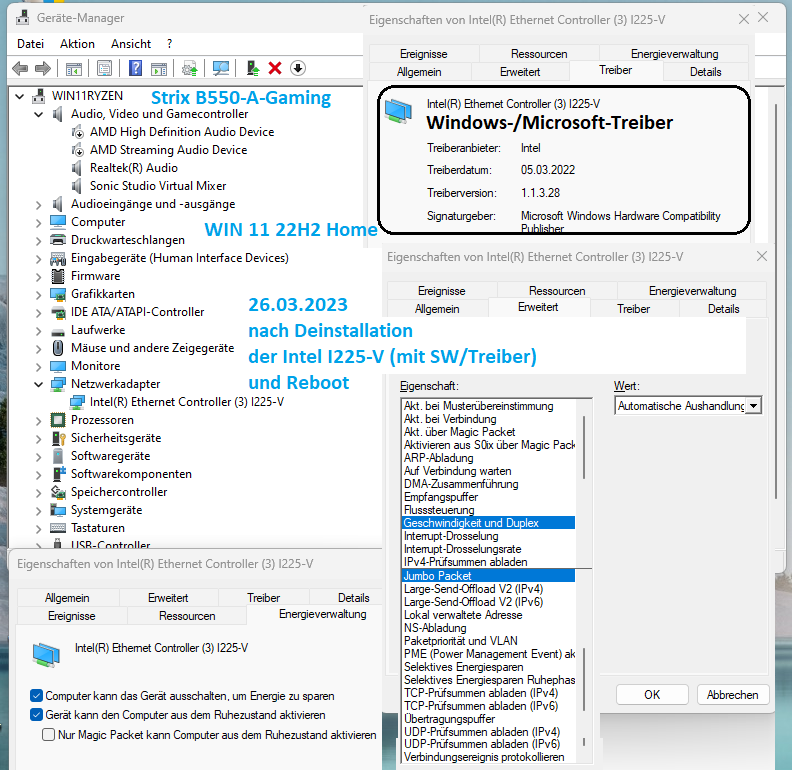Click the enable device green arrow icon
Screen dimensions: 792x770
tap(253, 68)
